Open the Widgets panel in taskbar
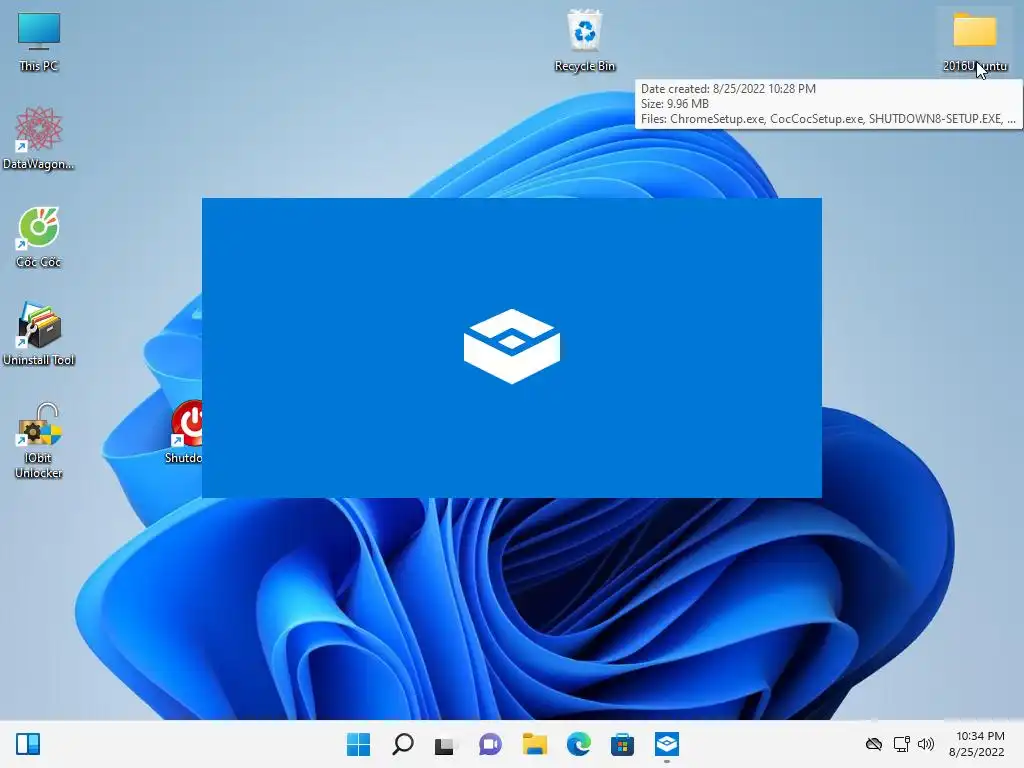Viewport: 1024px width, 768px height. 28,744
